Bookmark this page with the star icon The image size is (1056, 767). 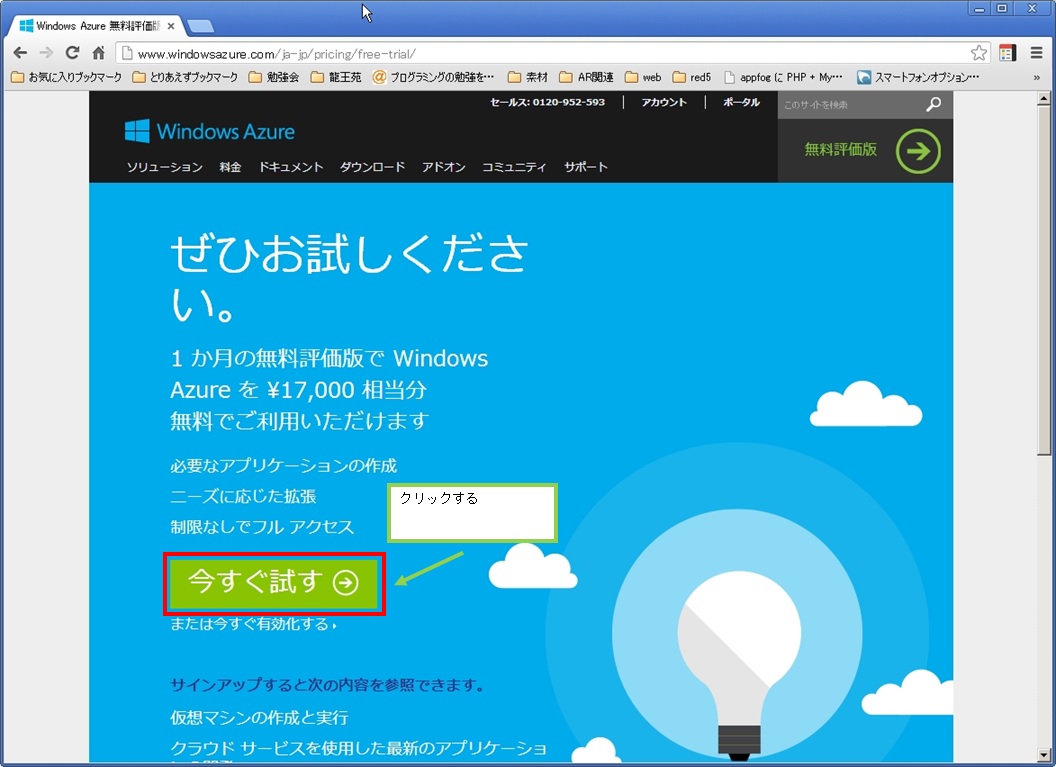(x=979, y=53)
